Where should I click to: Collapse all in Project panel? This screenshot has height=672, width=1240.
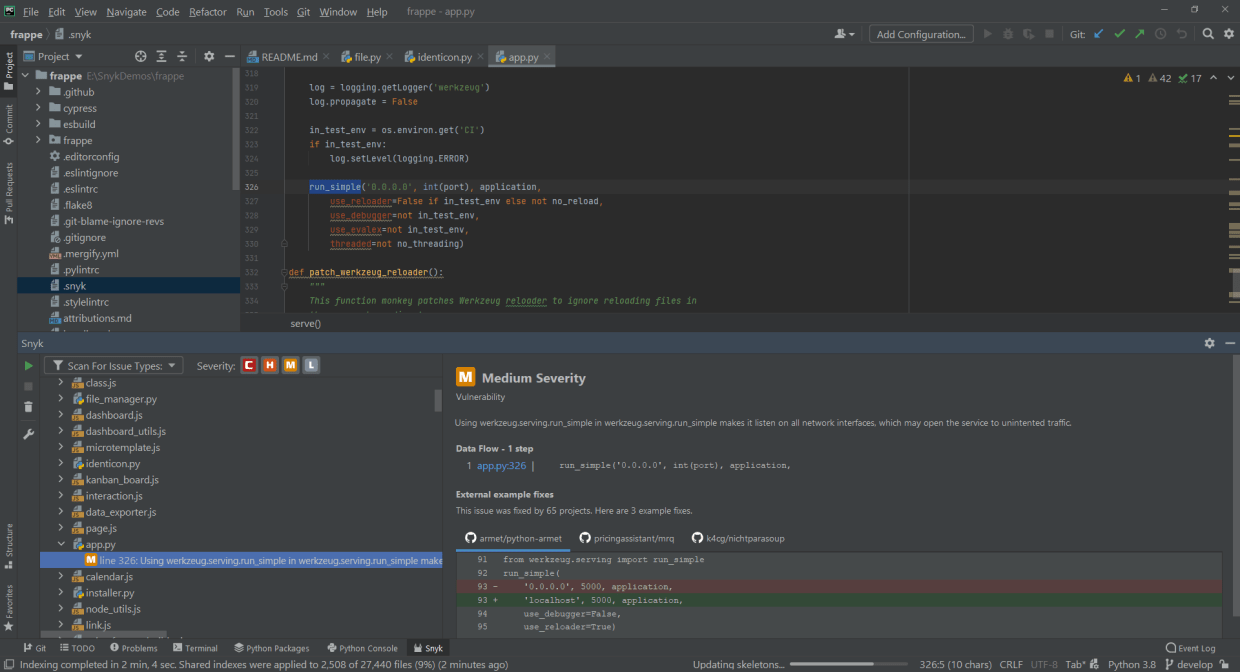click(182, 57)
